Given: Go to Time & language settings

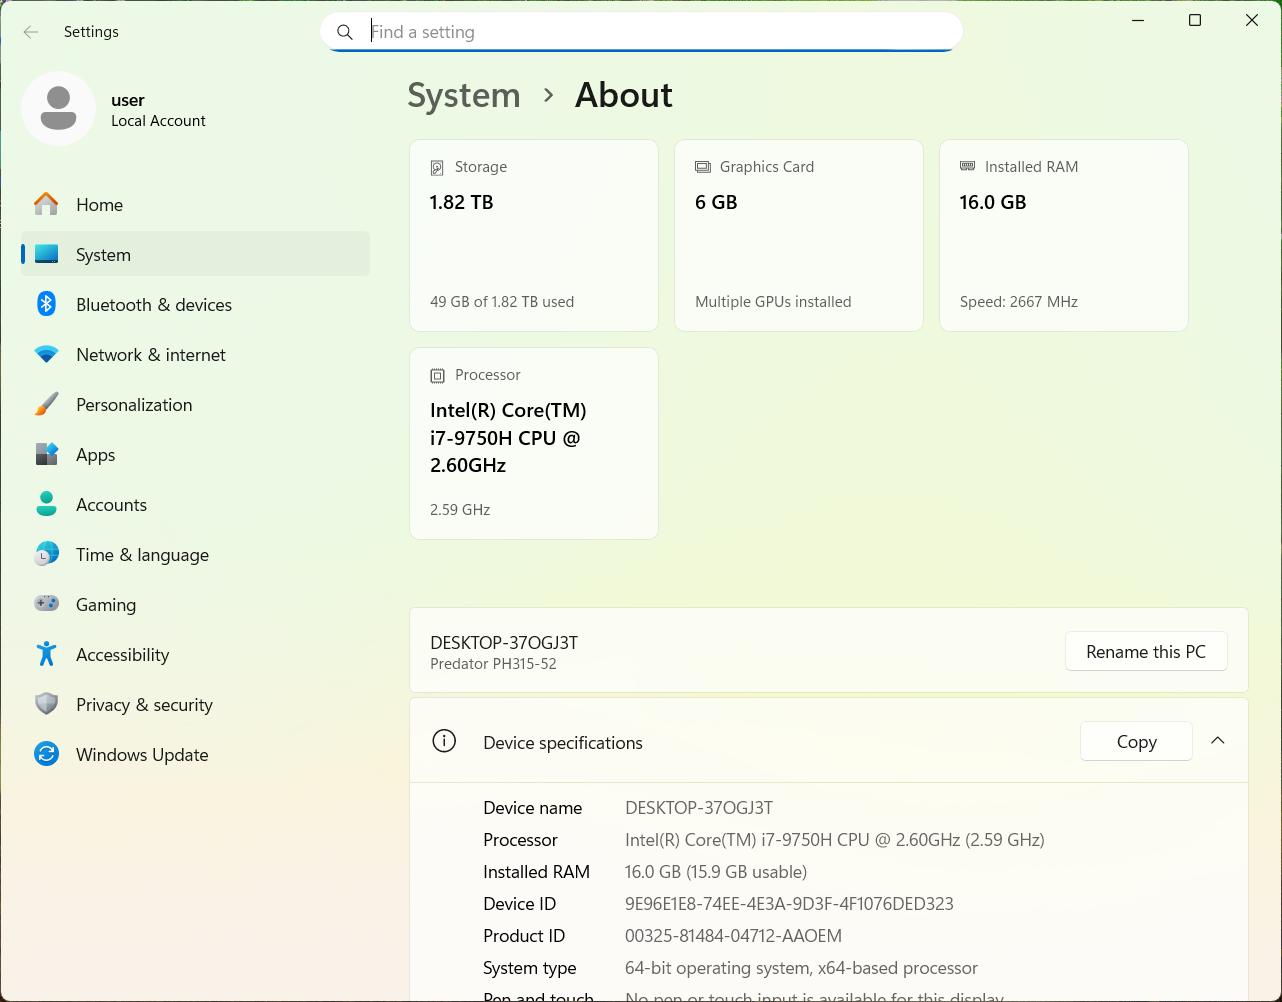Looking at the screenshot, I should [142, 555].
